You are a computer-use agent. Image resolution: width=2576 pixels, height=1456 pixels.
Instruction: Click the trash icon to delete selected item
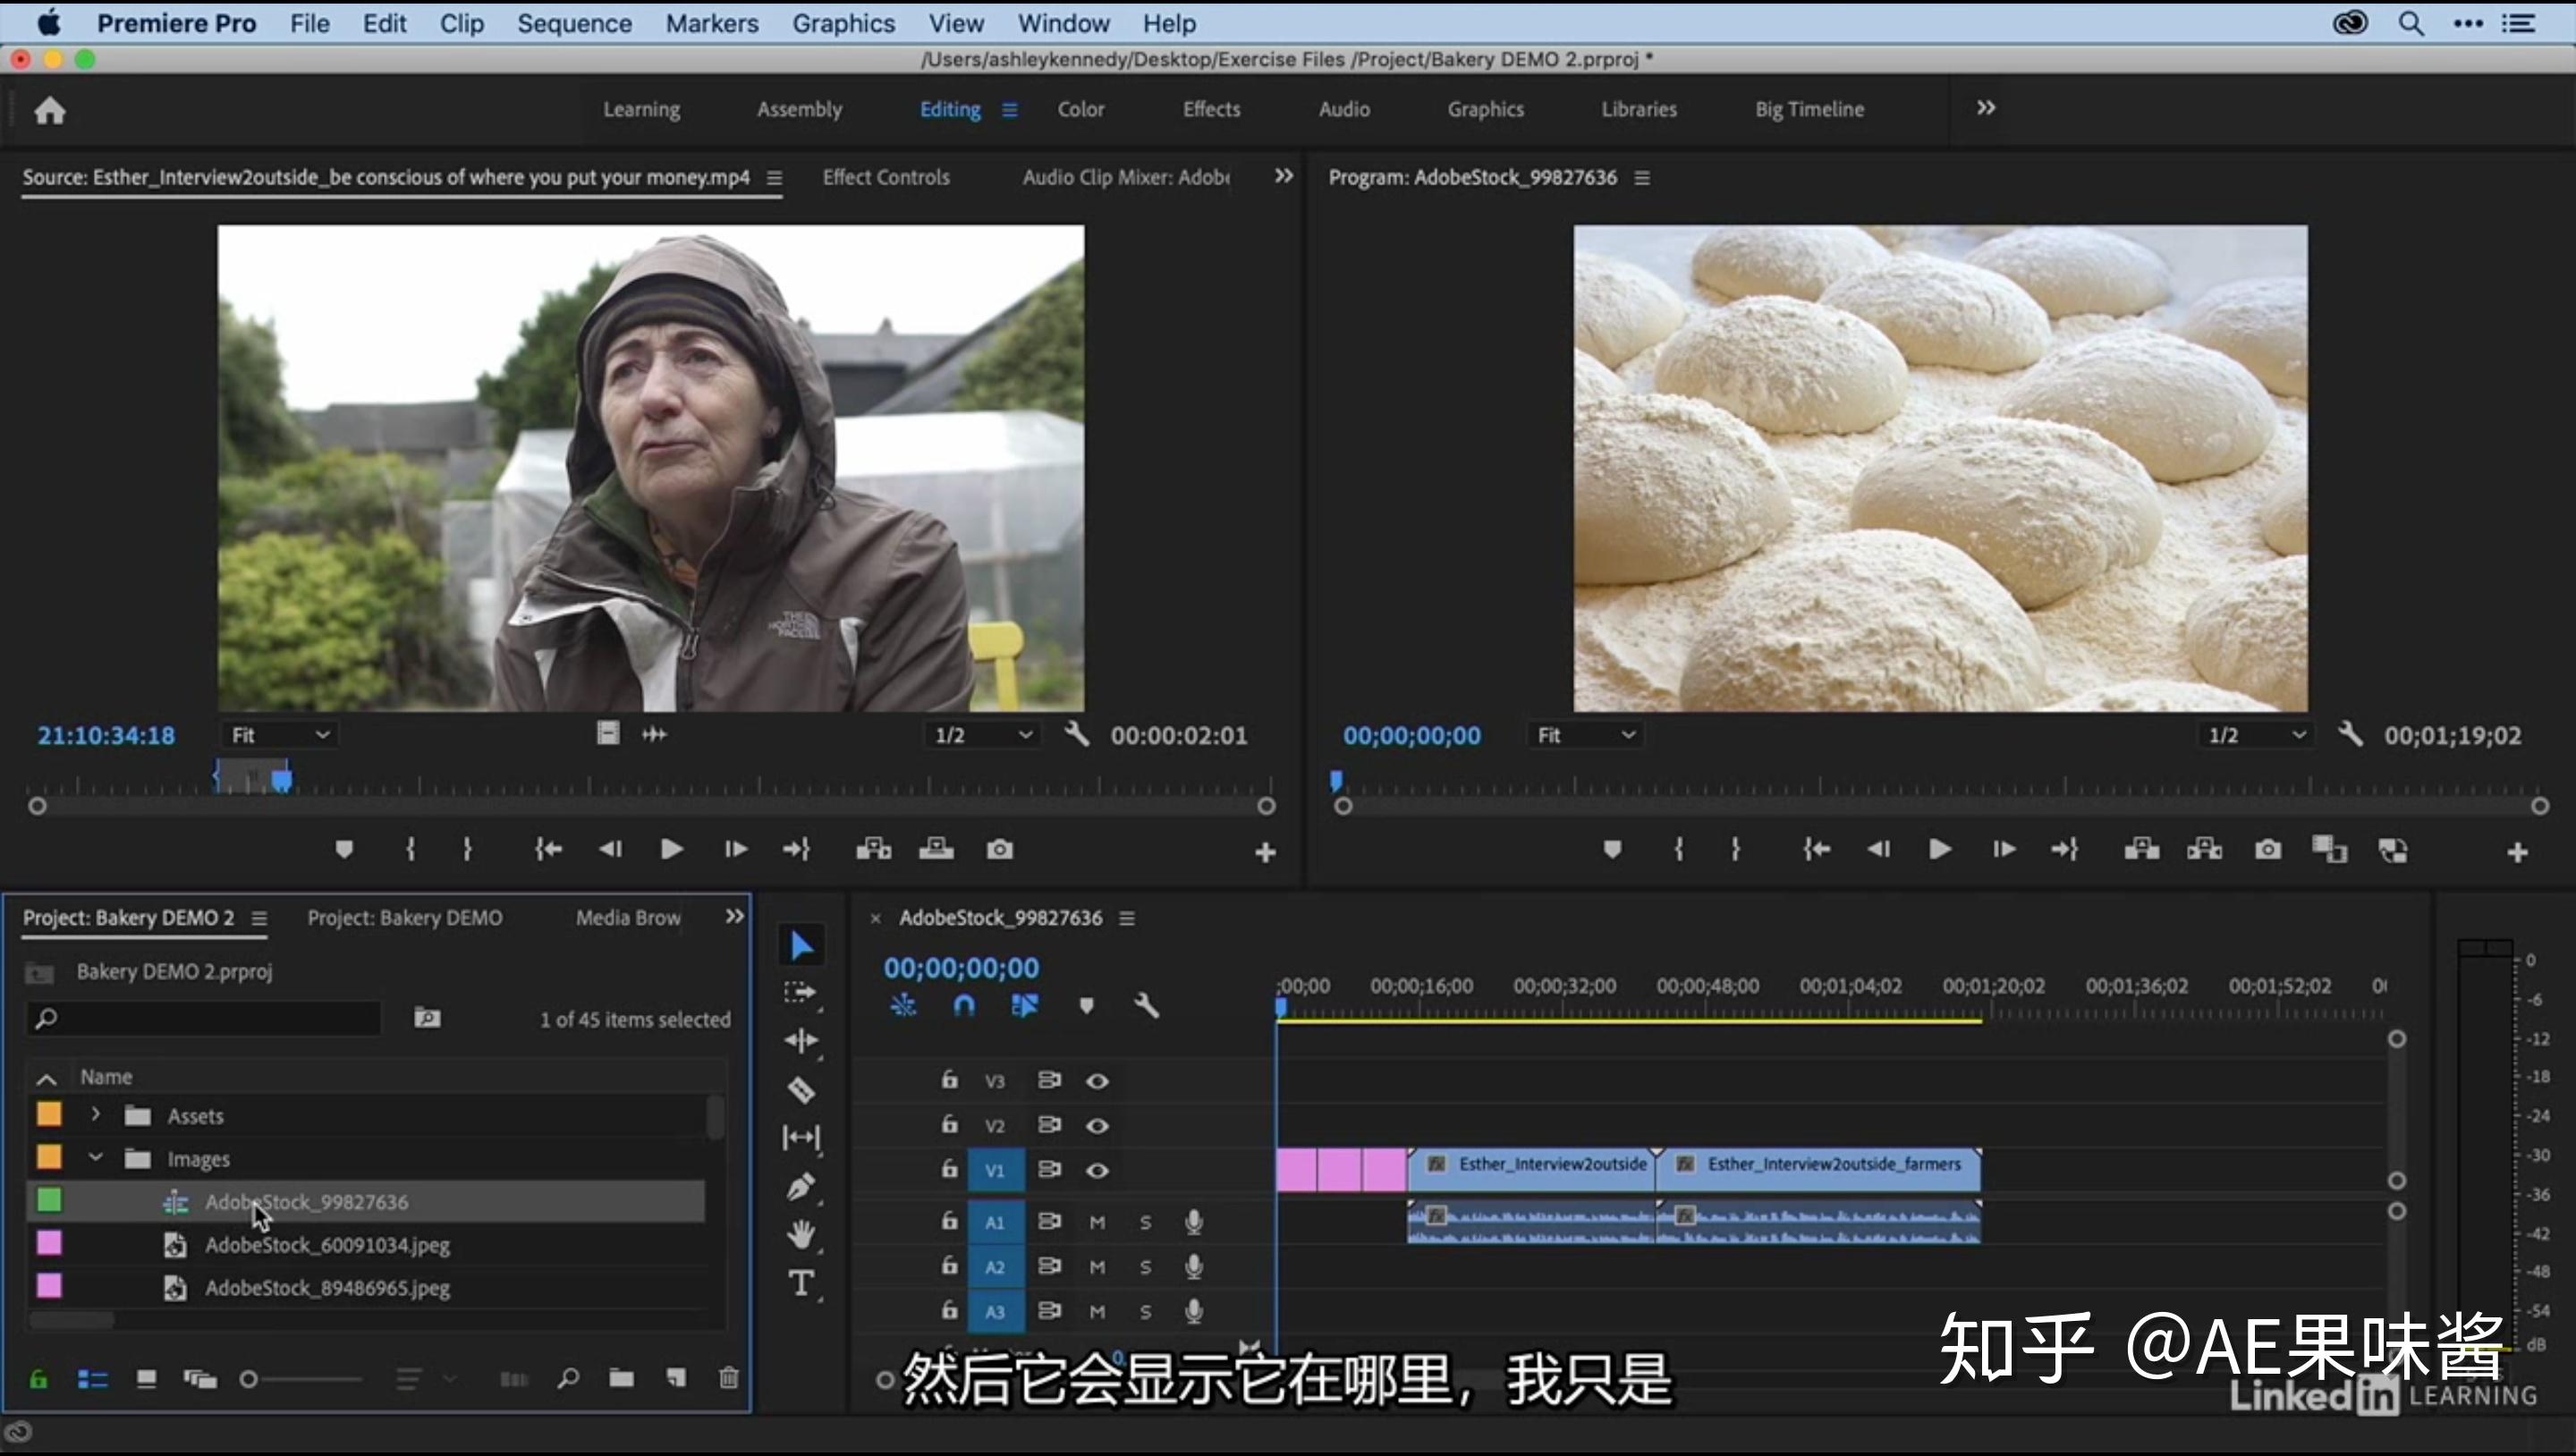point(728,1378)
